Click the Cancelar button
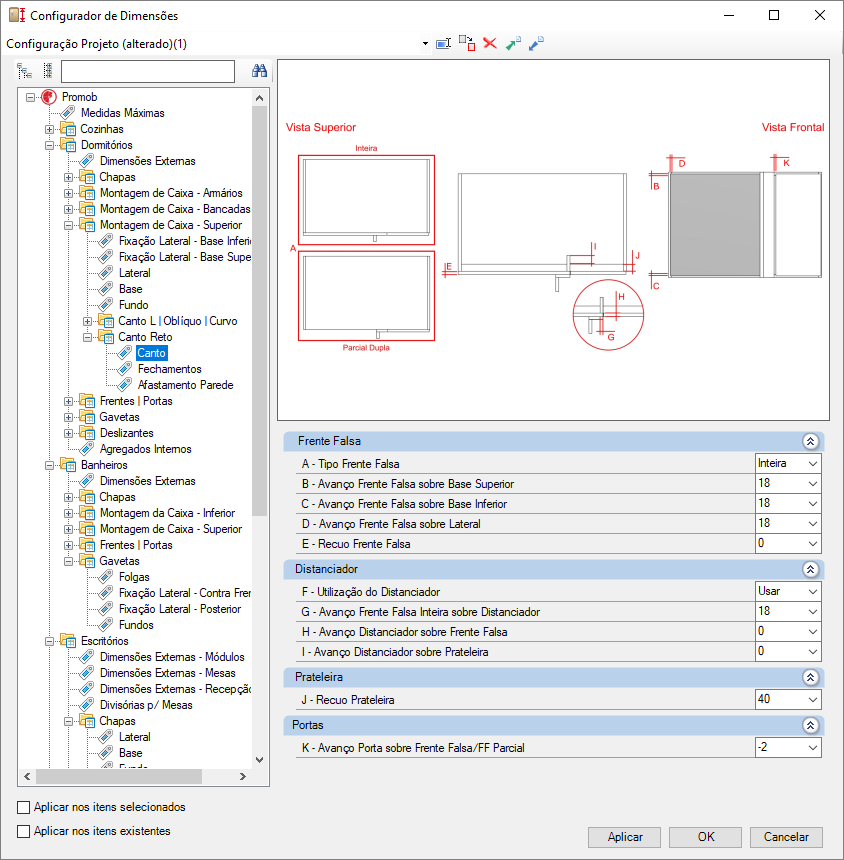 tap(786, 837)
